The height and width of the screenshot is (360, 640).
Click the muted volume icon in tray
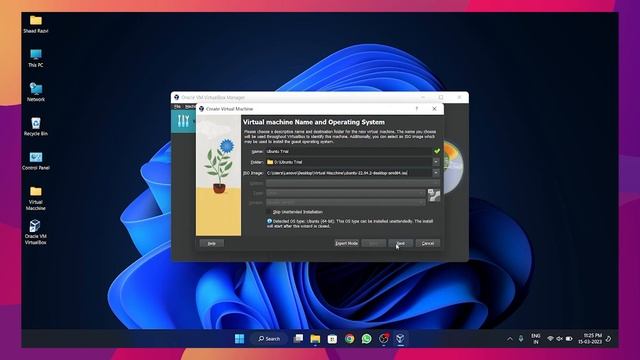[x=560, y=339]
